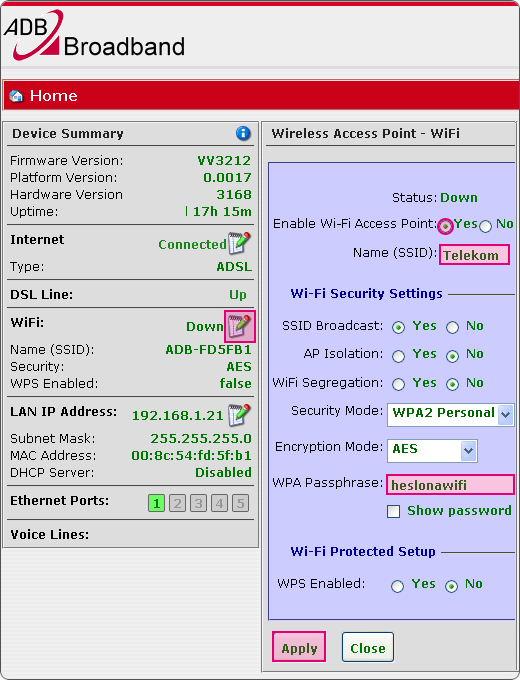Screen dimensions: 520x680
Task: Select No for AP Isolation
Action: pos(452,356)
